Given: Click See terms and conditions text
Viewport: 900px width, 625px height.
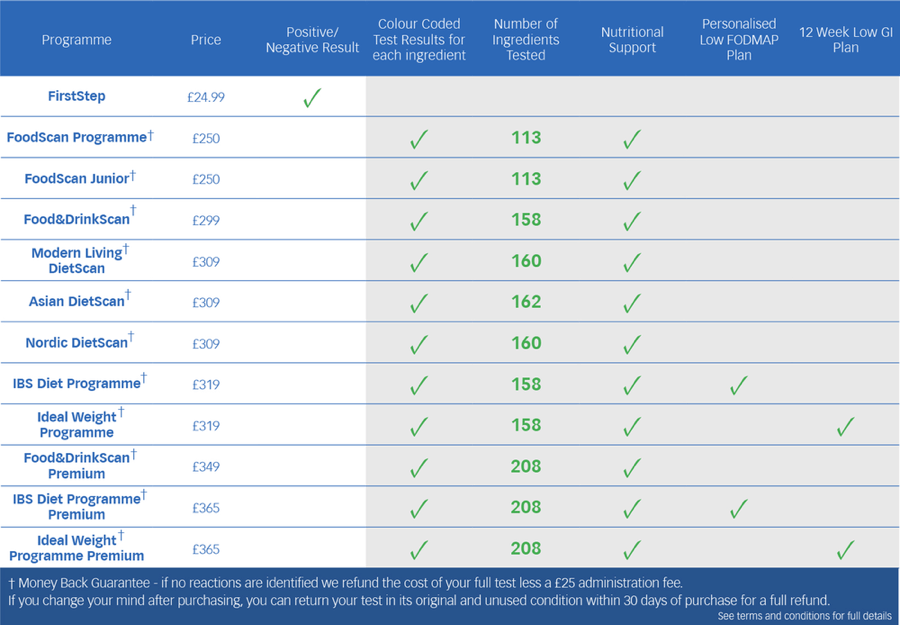Looking at the screenshot, I should tap(805, 616).
